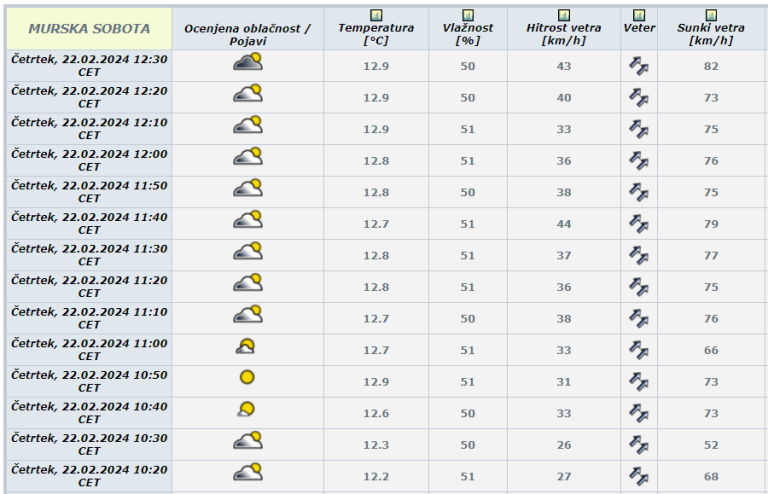Click the cloudy weather icon at 12:30
Viewport: 768px width, 494px height.
(247, 63)
